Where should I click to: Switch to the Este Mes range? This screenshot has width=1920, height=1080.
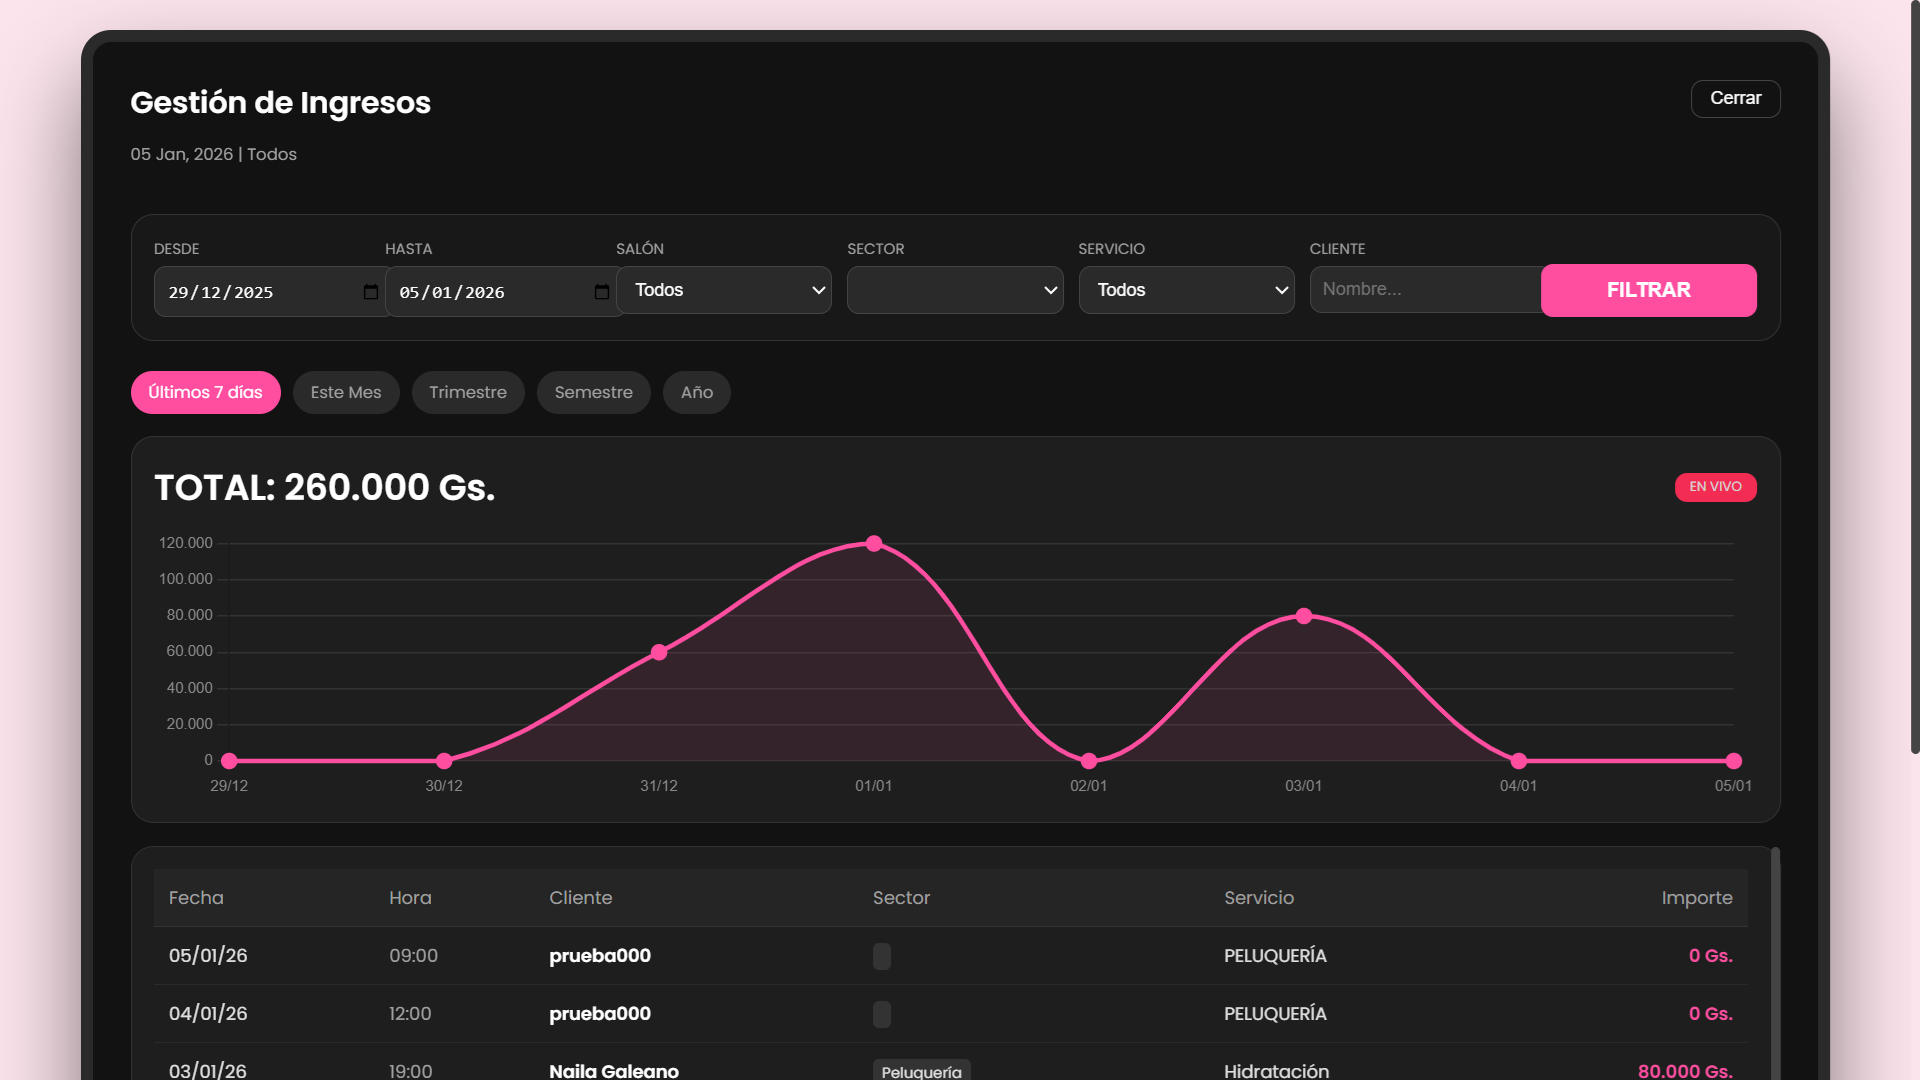[x=345, y=393]
